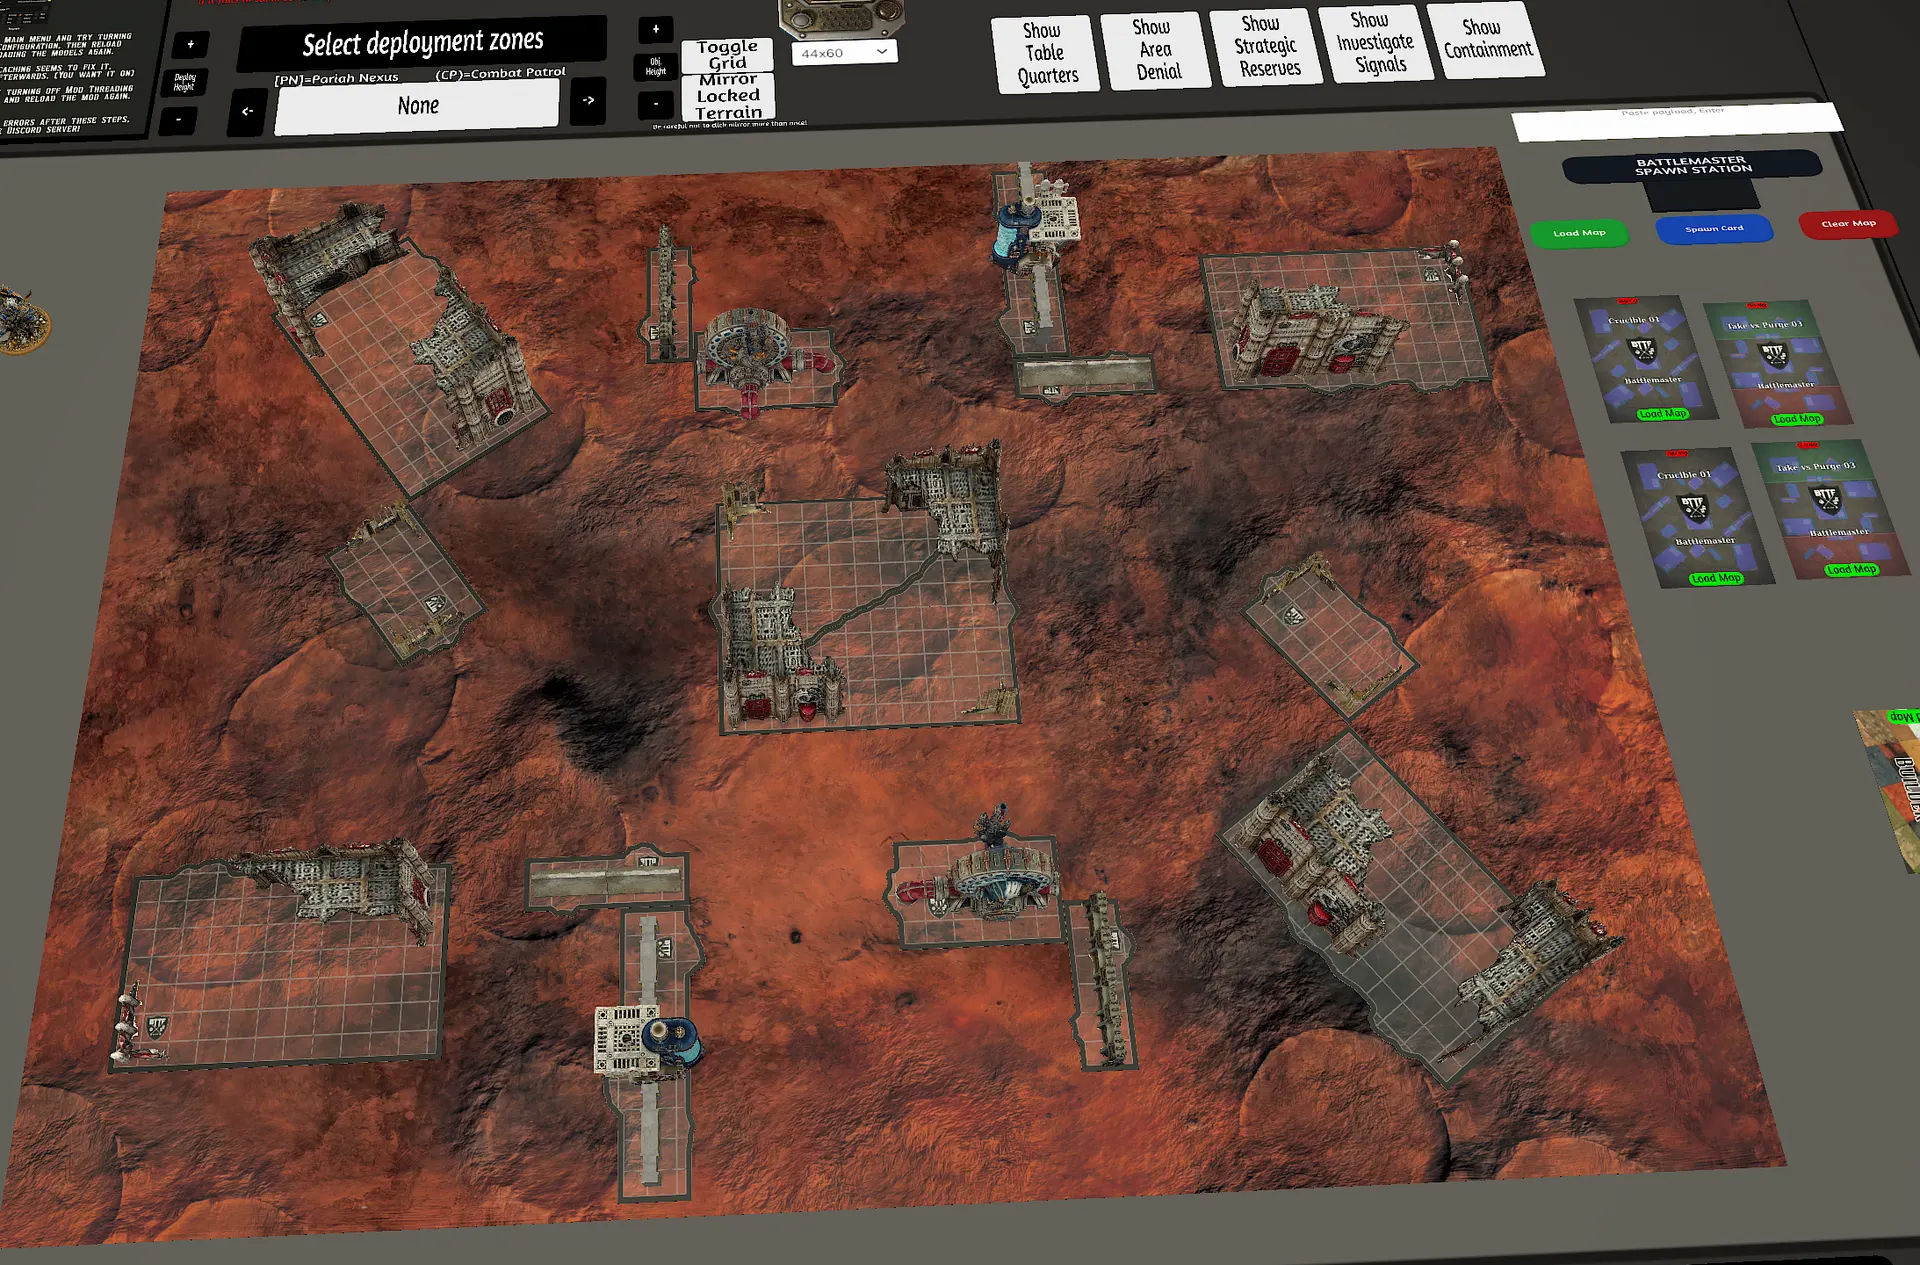1920x1265 pixels.
Task: Click BTTF shield emblem on lower-left ruin footprint
Action: (x=157, y=1027)
